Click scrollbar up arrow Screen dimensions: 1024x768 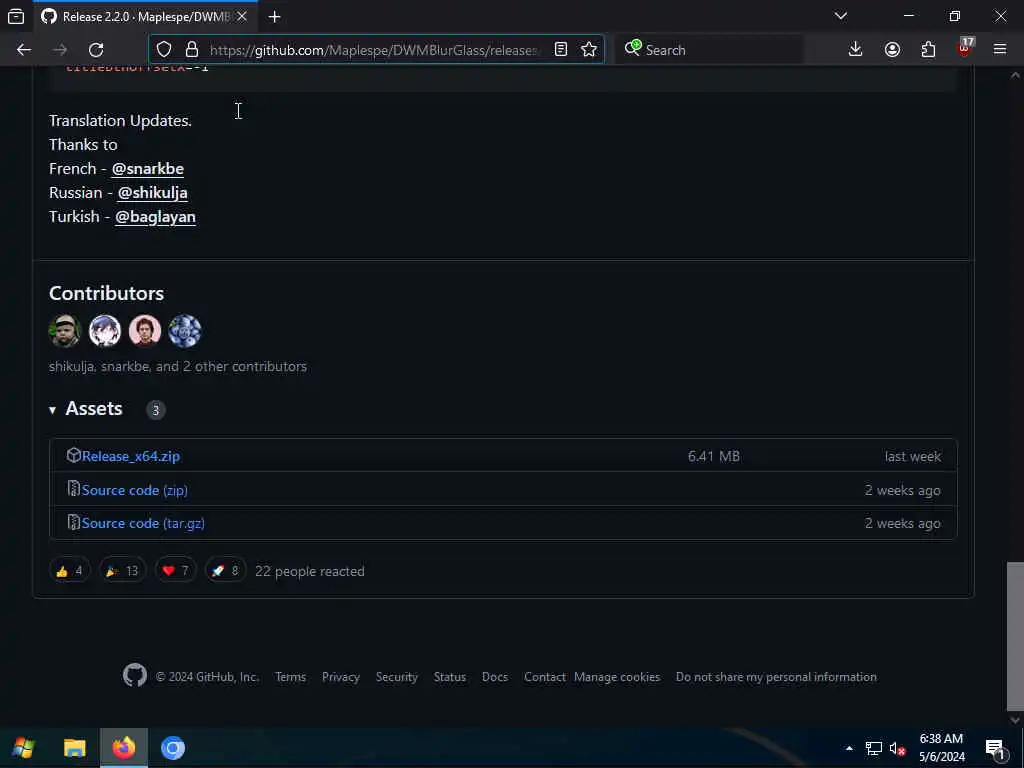(1015, 75)
